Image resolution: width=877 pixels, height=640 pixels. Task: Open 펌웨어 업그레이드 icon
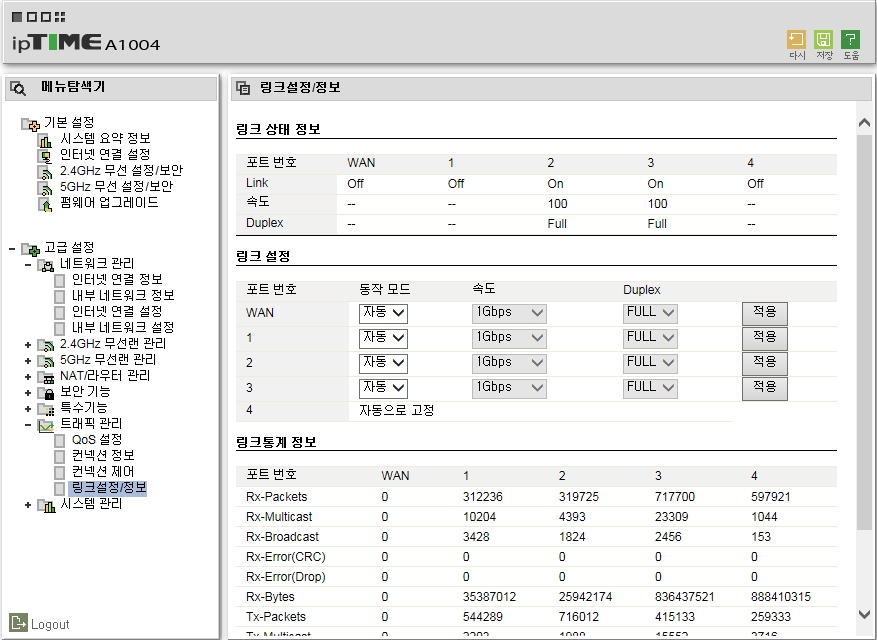click(x=45, y=204)
